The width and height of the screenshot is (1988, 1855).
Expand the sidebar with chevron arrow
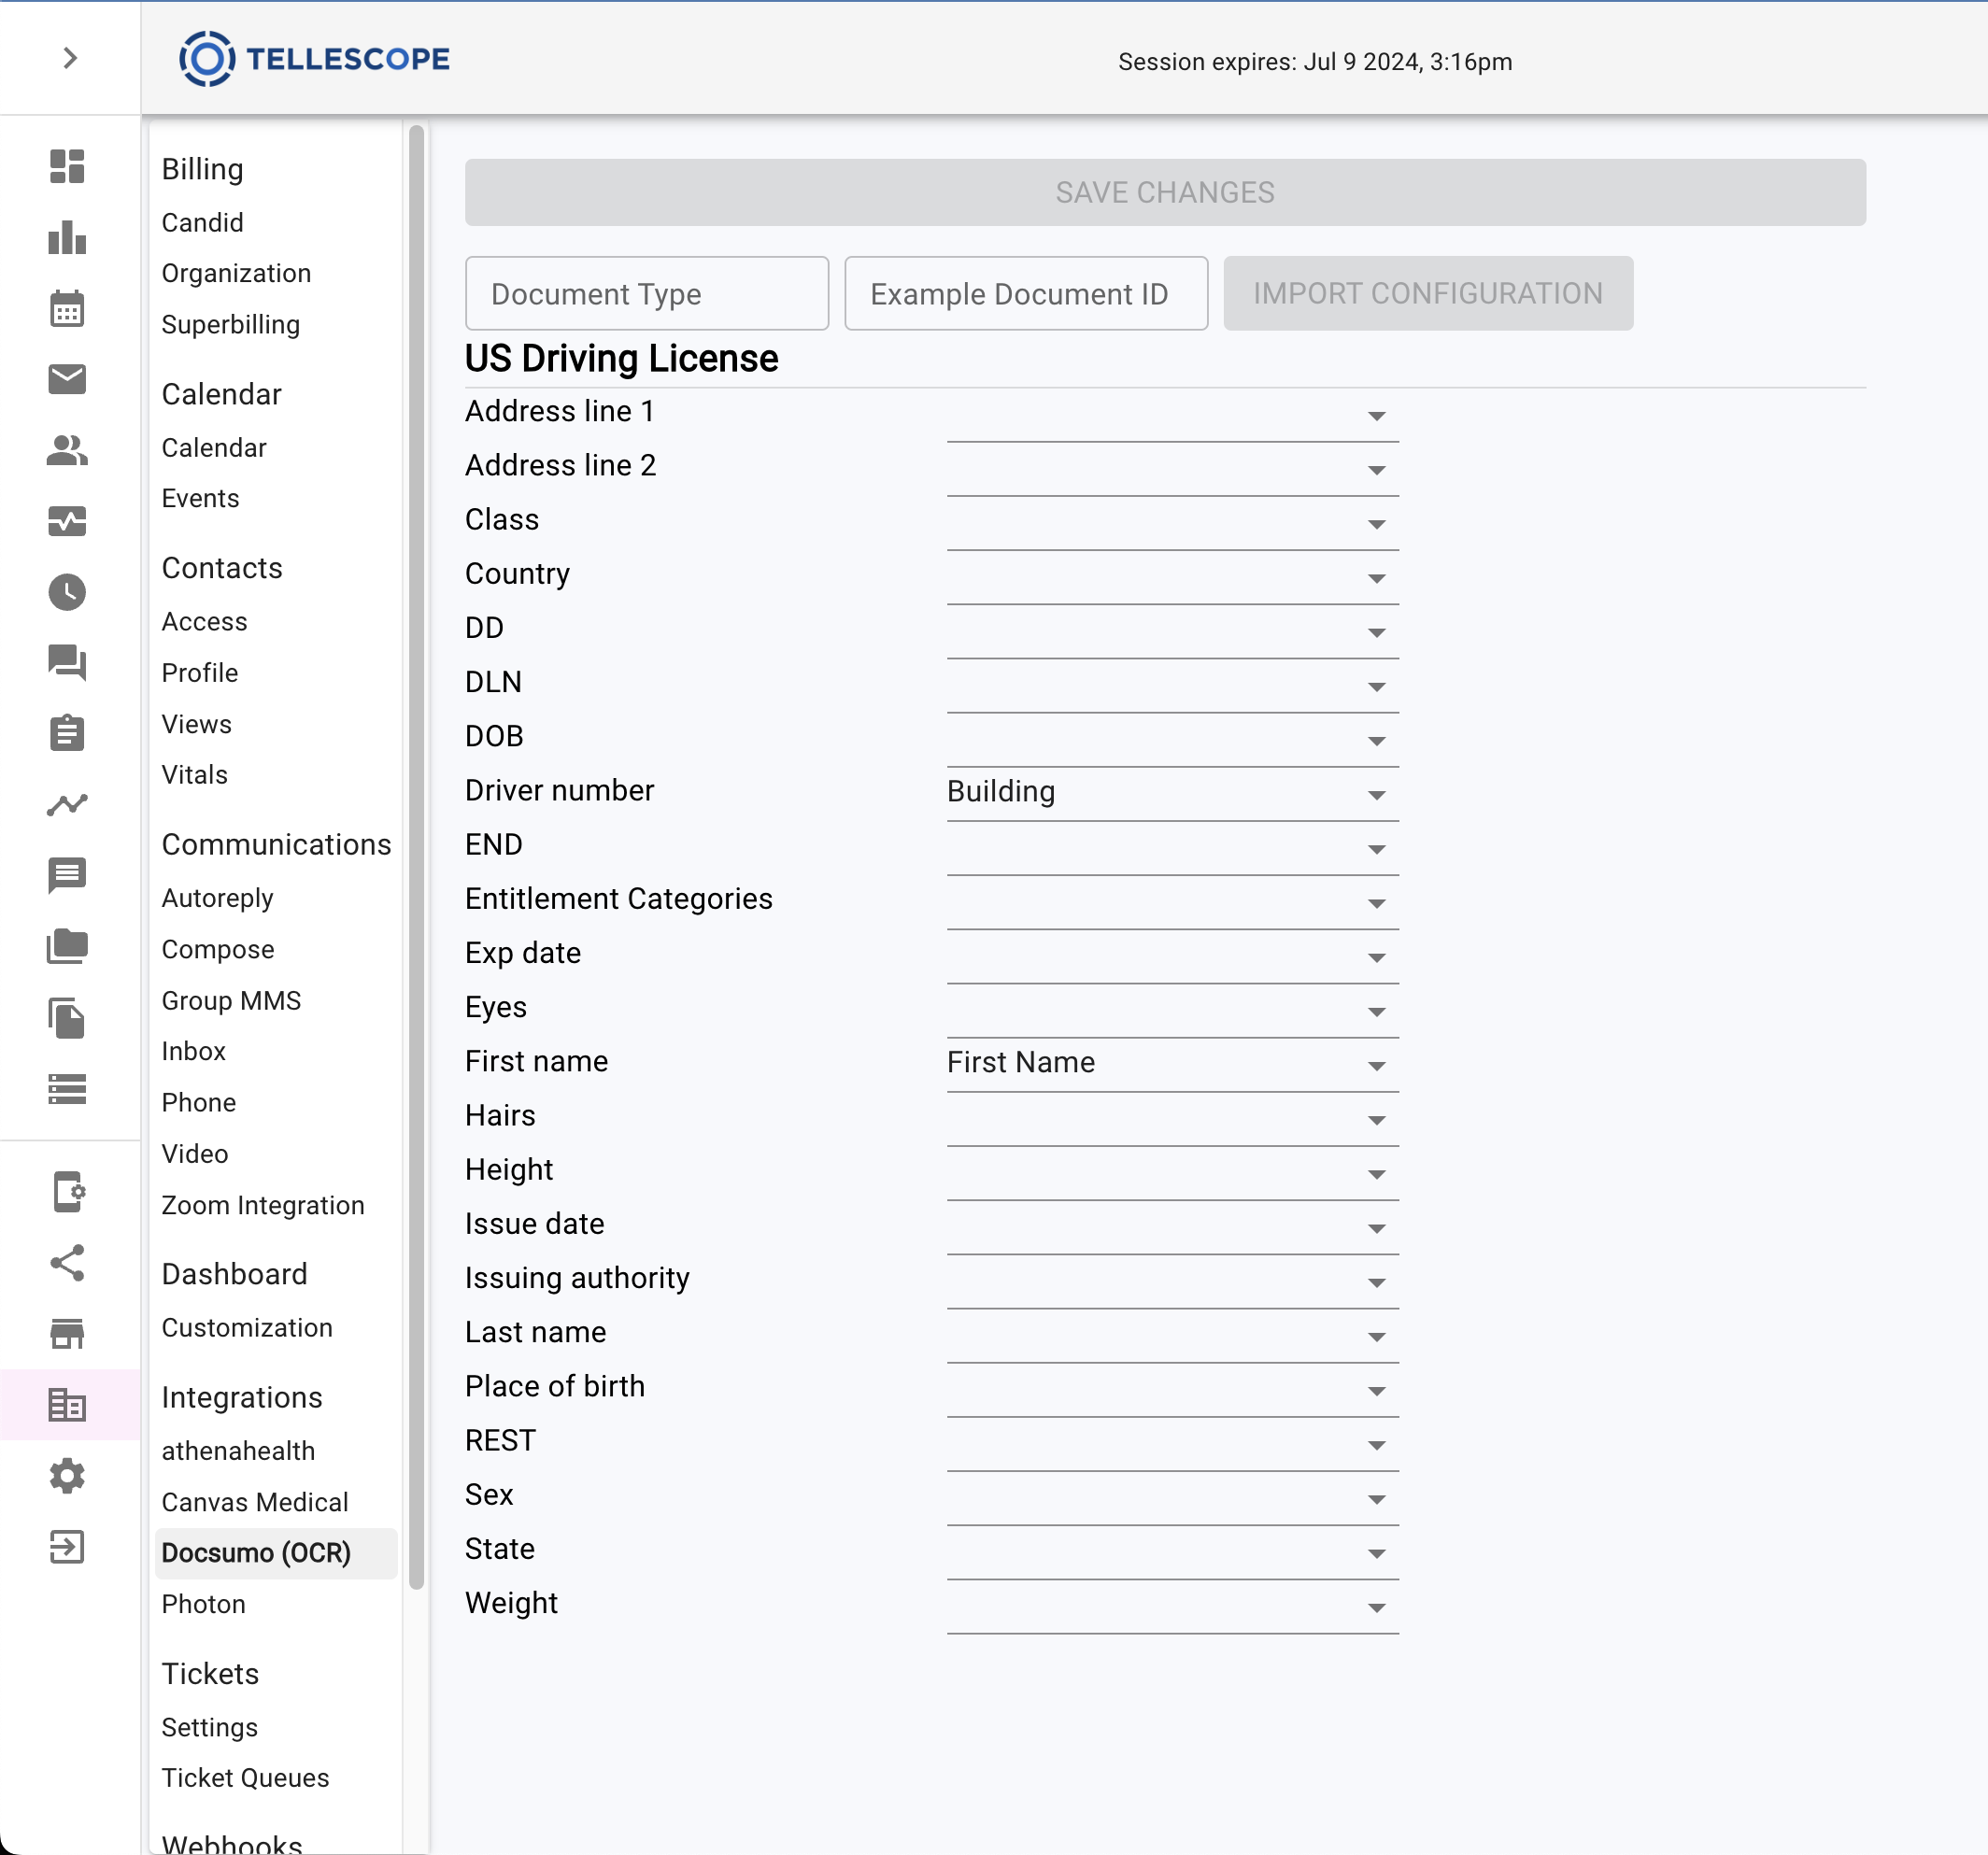69,58
